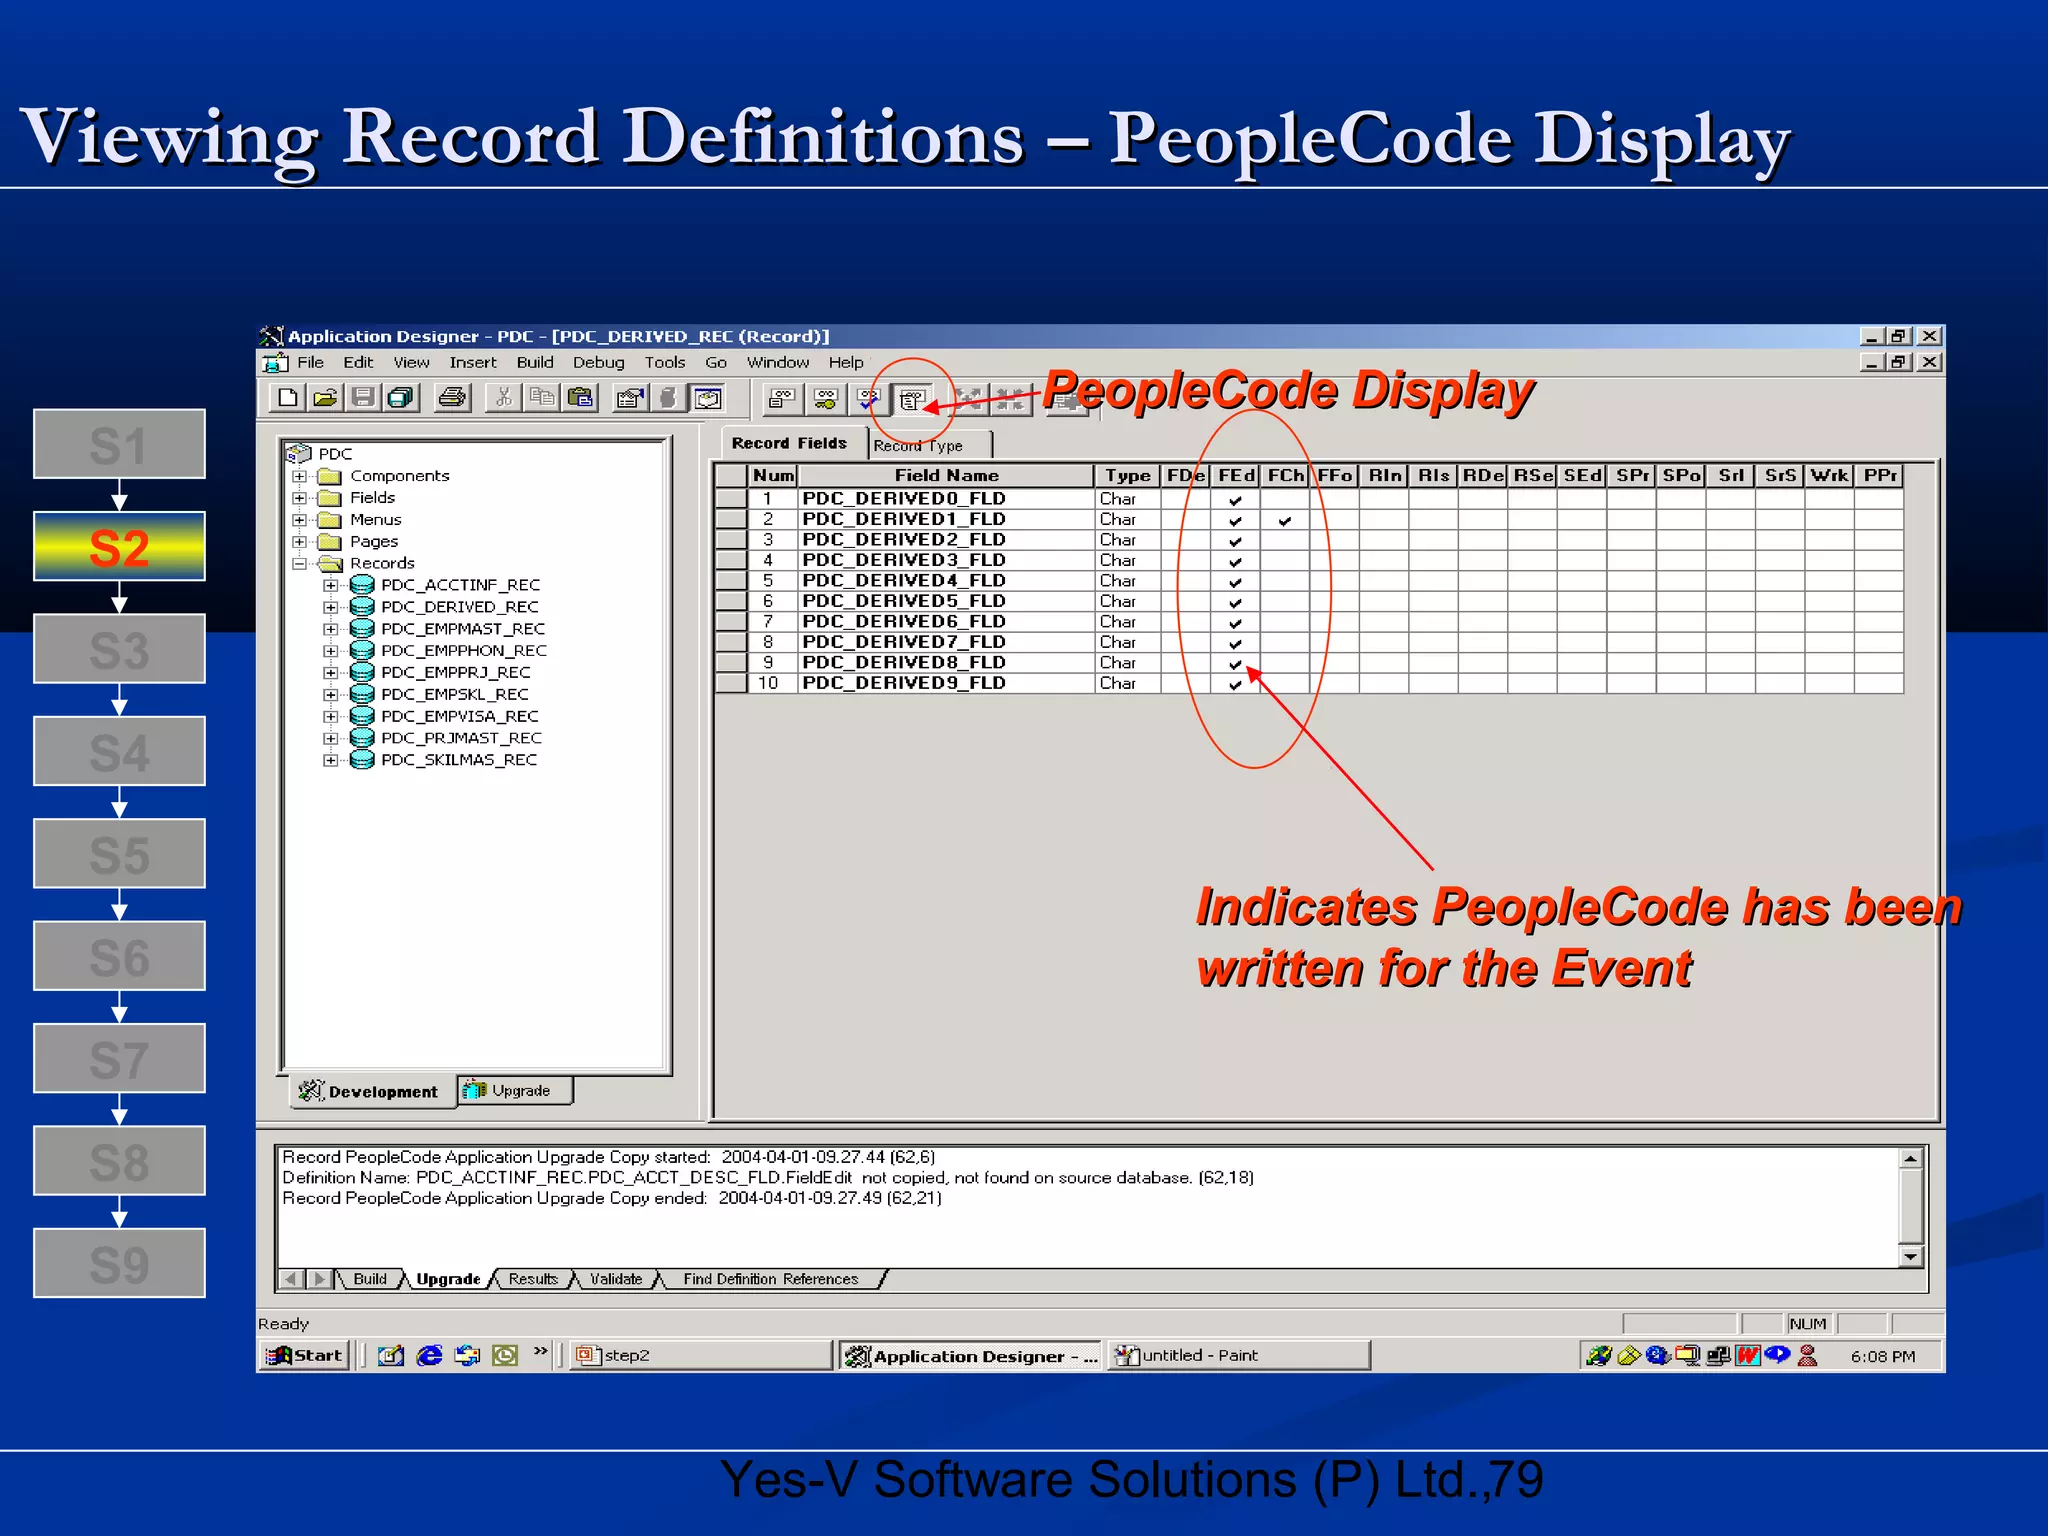Click Internet Explorer quick launch icon
Viewport: 2048px width, 1536px height.
[429, 1355]
